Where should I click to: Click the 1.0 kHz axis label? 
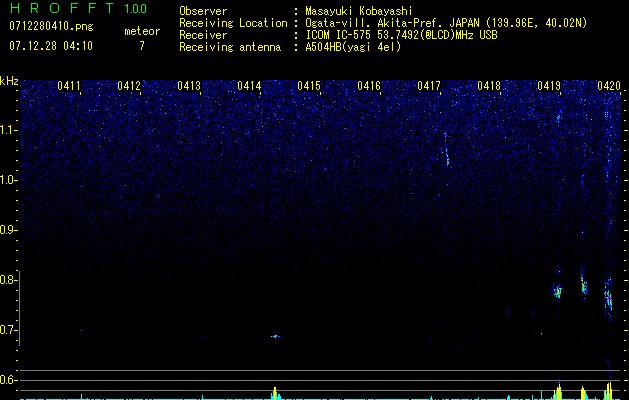[9, 180]
